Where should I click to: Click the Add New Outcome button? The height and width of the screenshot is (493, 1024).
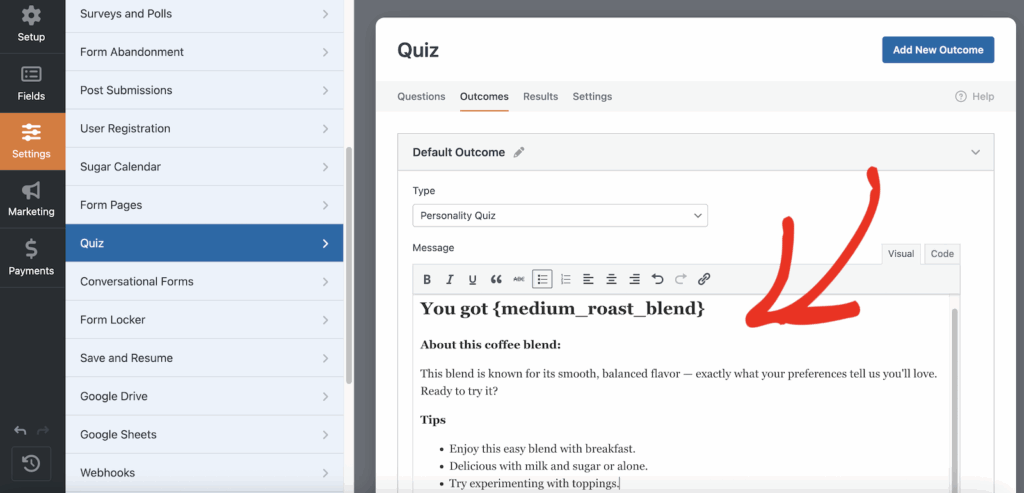(x=937, y=50)
